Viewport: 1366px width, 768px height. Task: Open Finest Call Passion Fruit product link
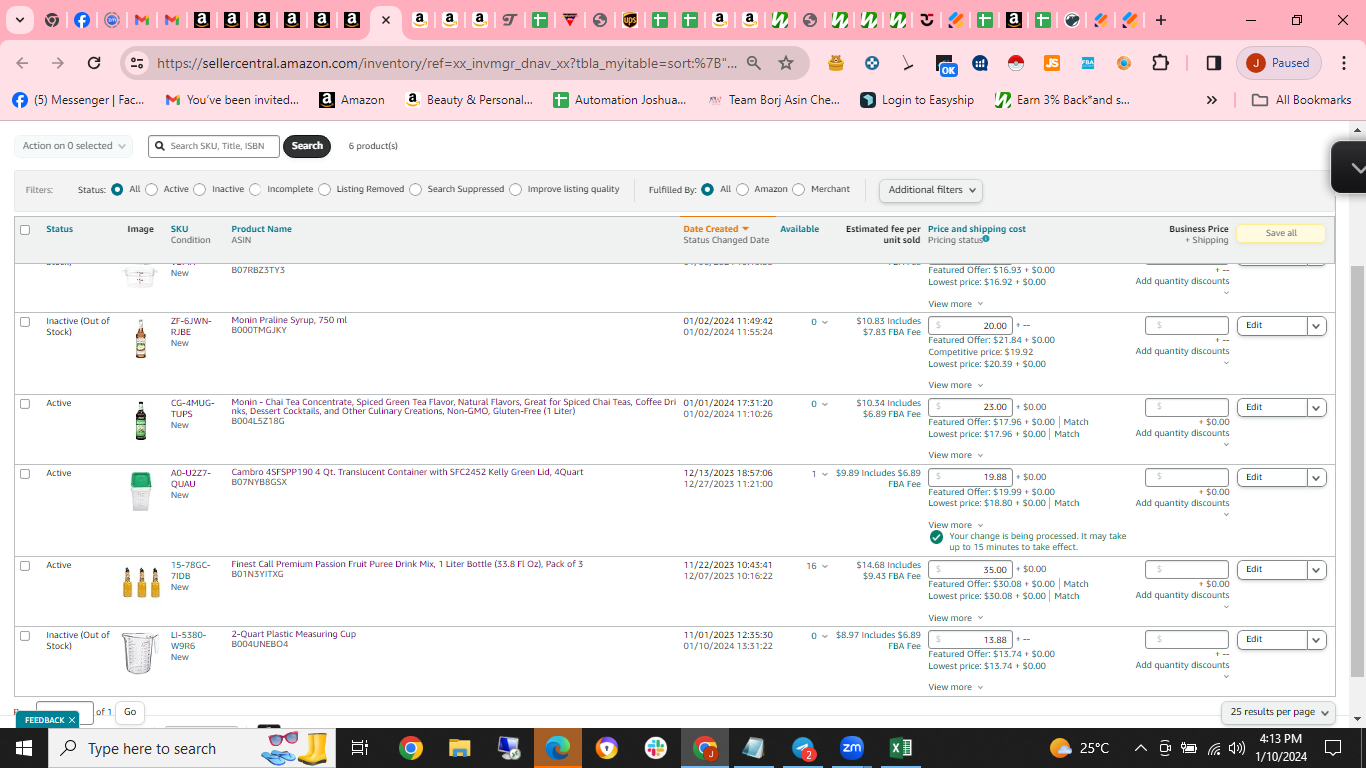tap(407, 564)
